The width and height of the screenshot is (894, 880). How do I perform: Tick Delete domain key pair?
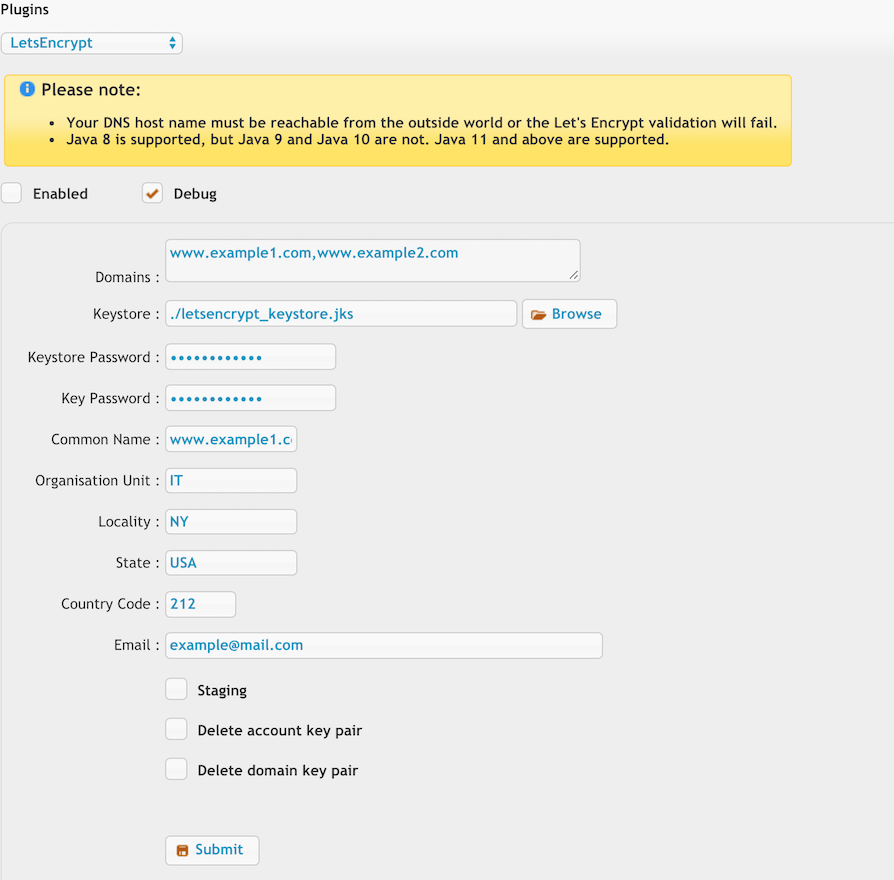click(176, 769)
